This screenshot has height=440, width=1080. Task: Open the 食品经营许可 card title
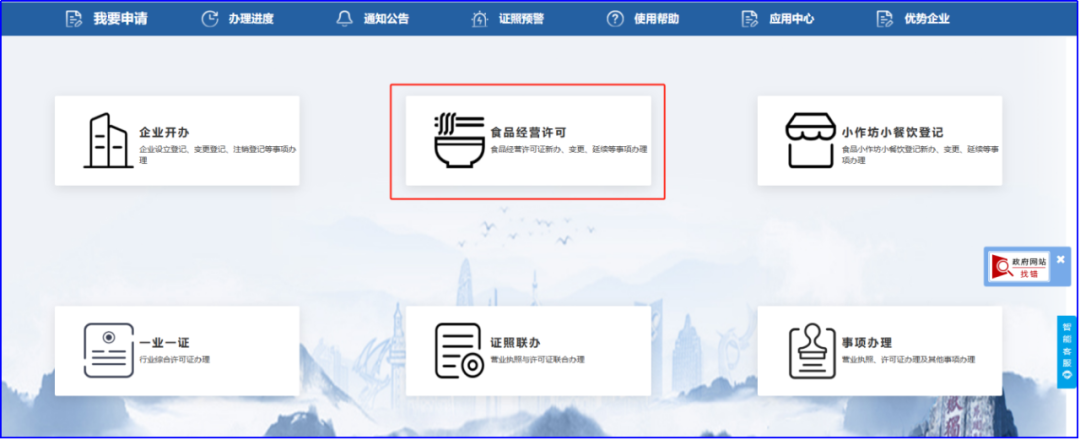528,133
